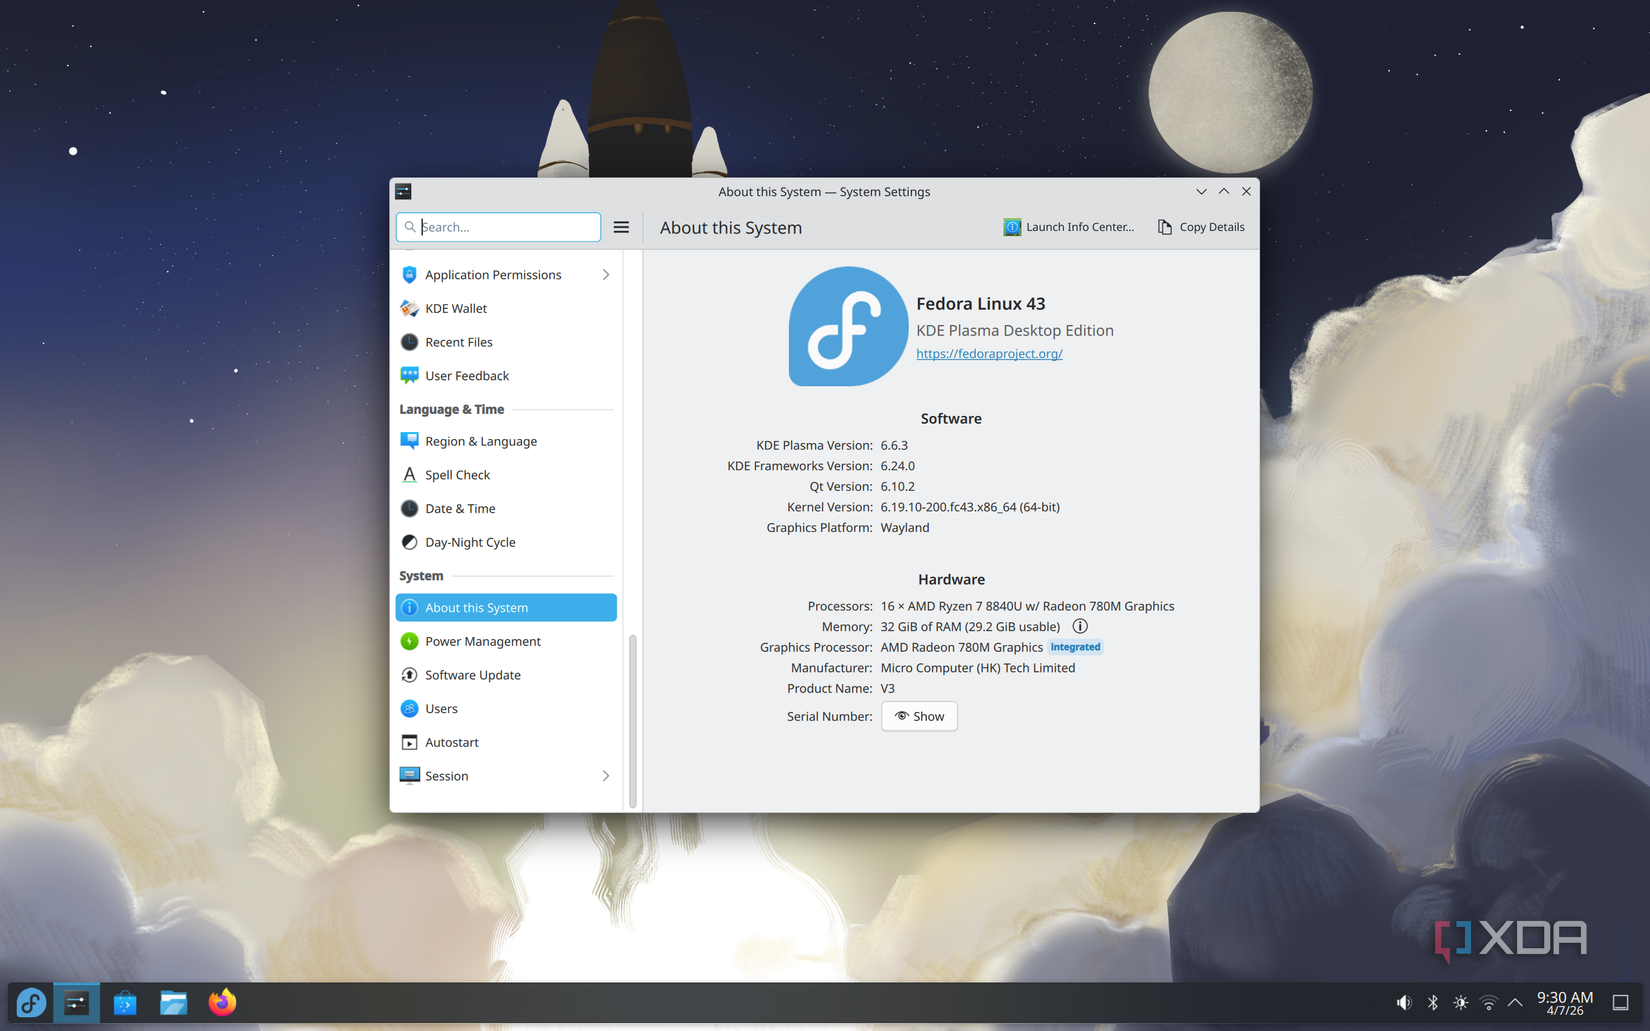Open Autostart settings
The height and width of the screenshot is (1031, 1650).
click(x=452, y=742)
